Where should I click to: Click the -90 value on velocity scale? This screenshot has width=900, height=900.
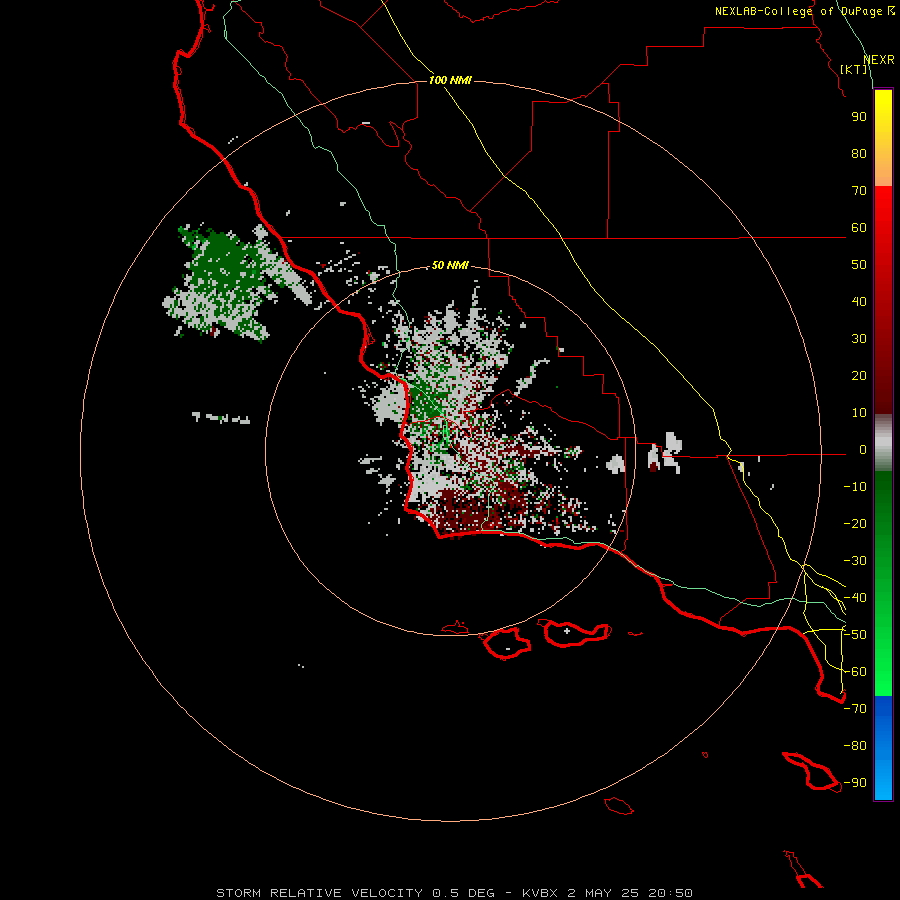[855, 783]
